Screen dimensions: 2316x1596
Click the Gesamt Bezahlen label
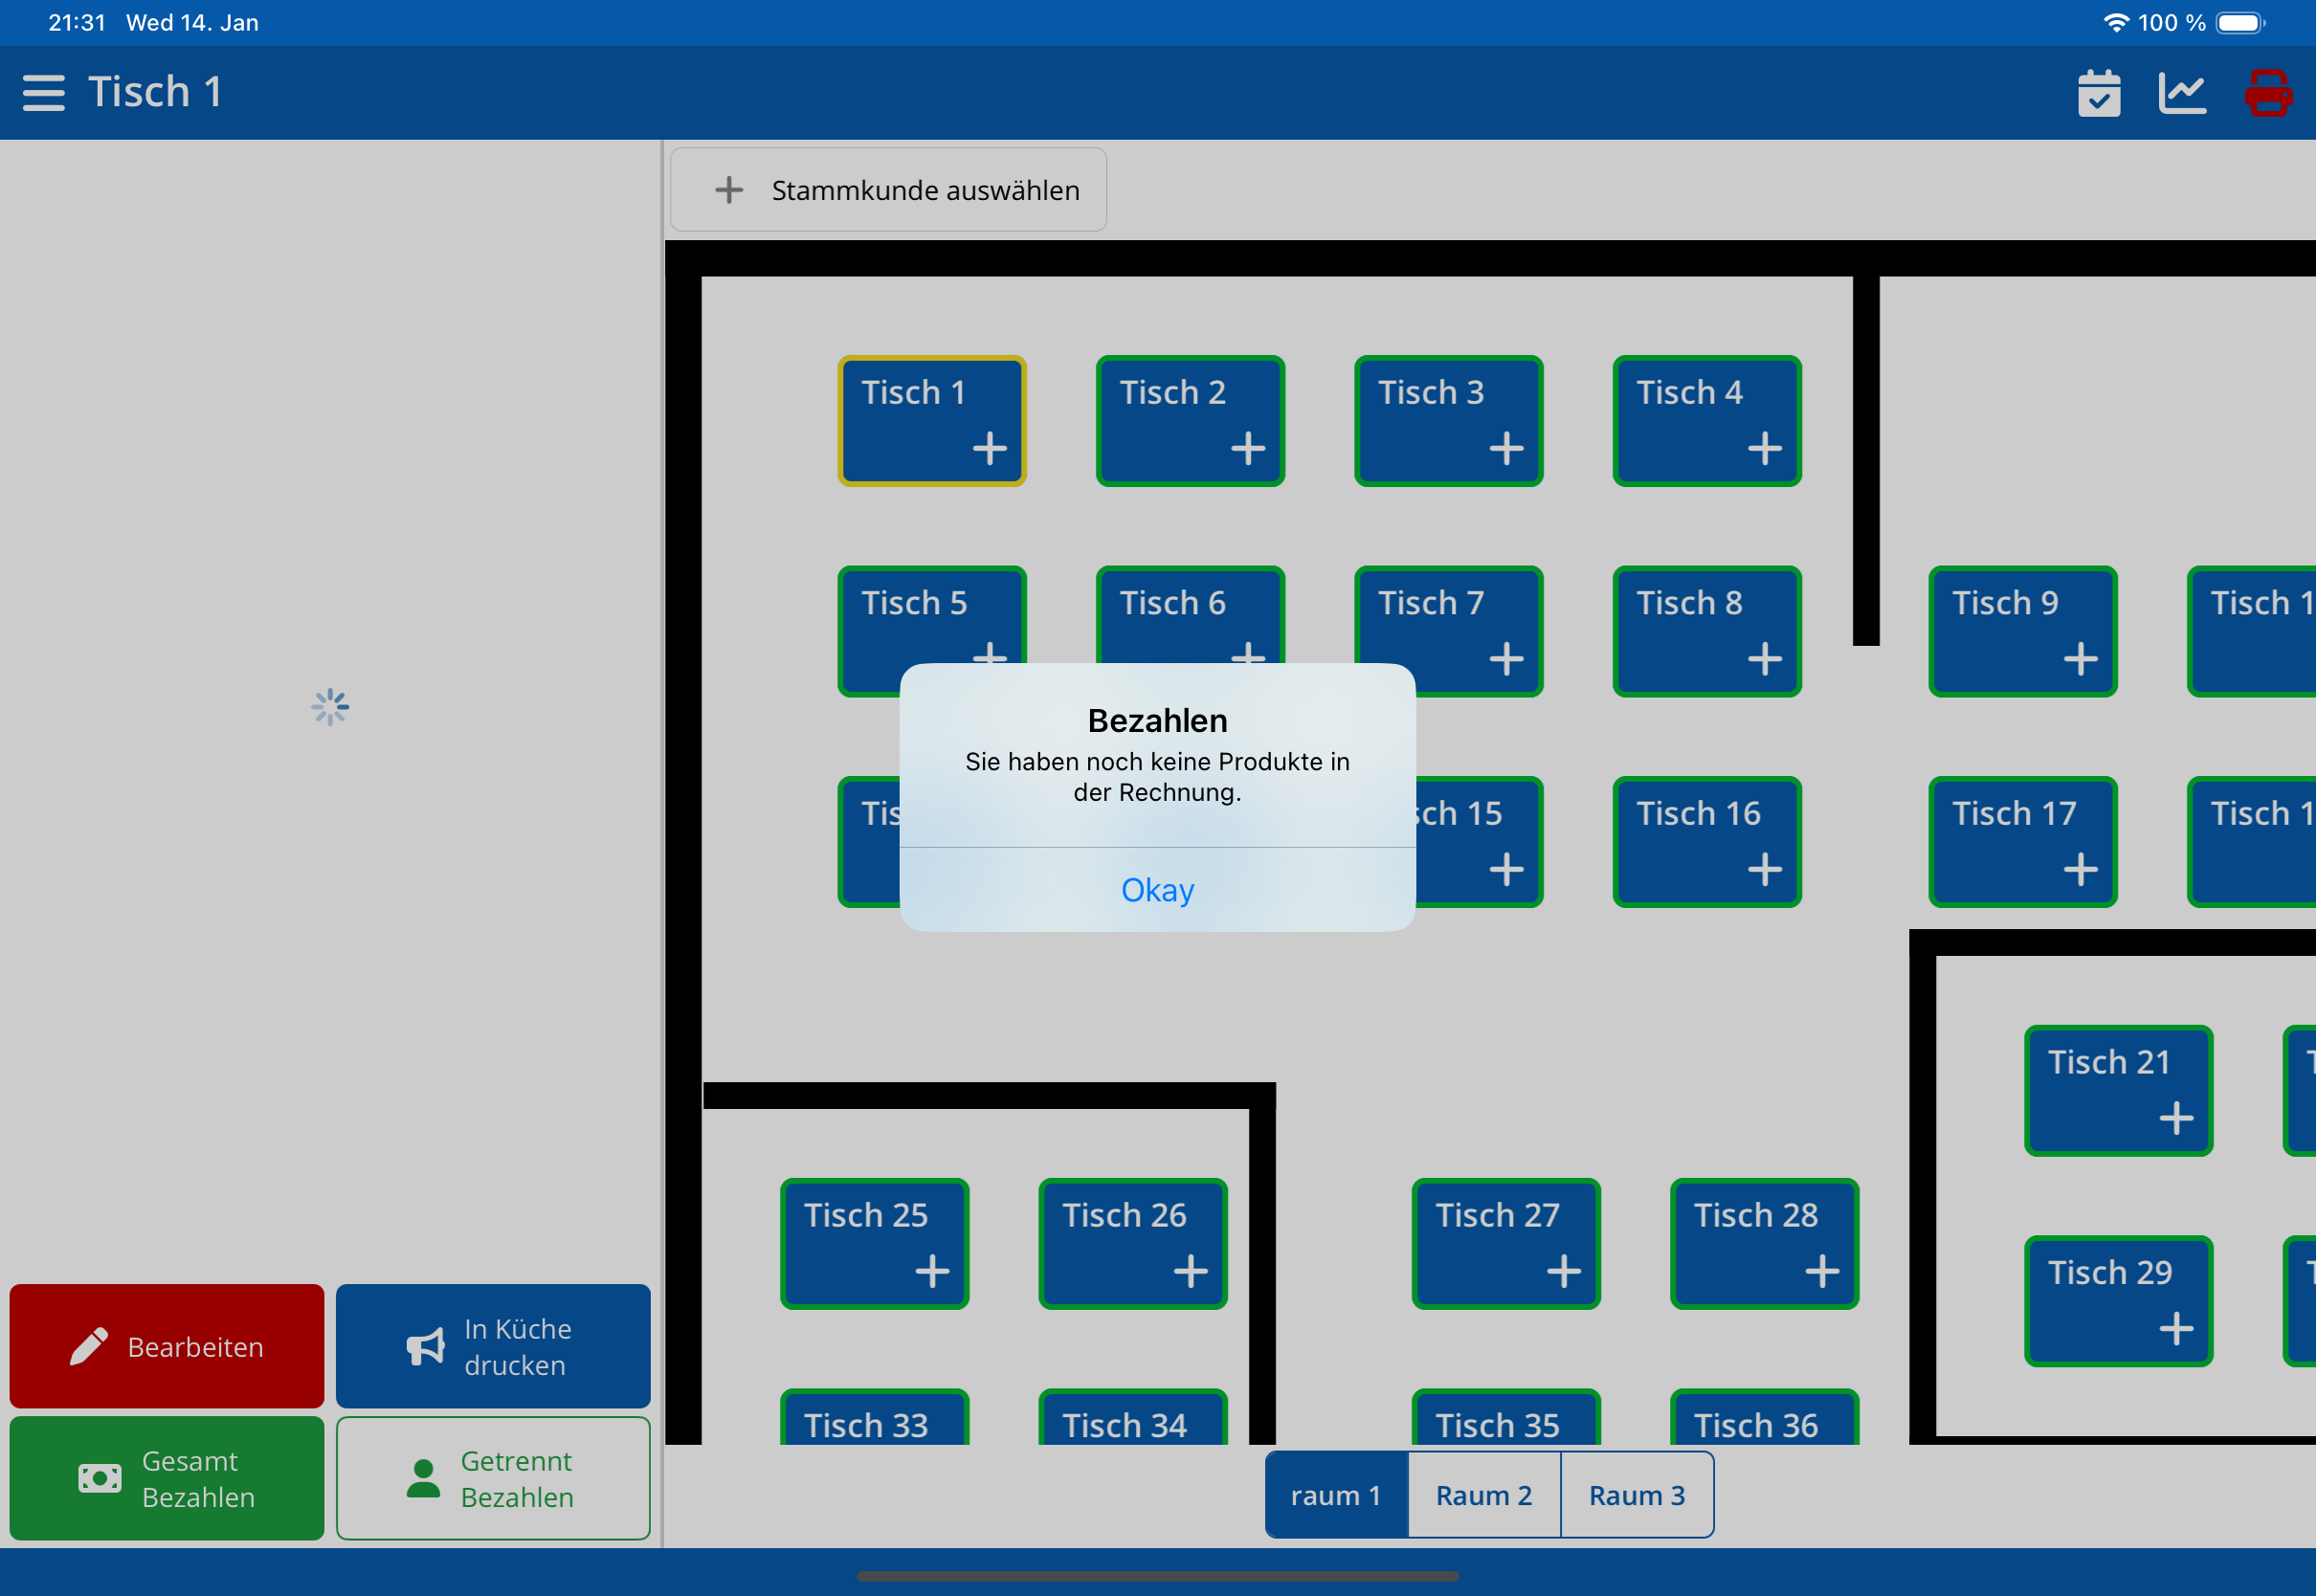pyautogui.click(x=198, y=1479)
